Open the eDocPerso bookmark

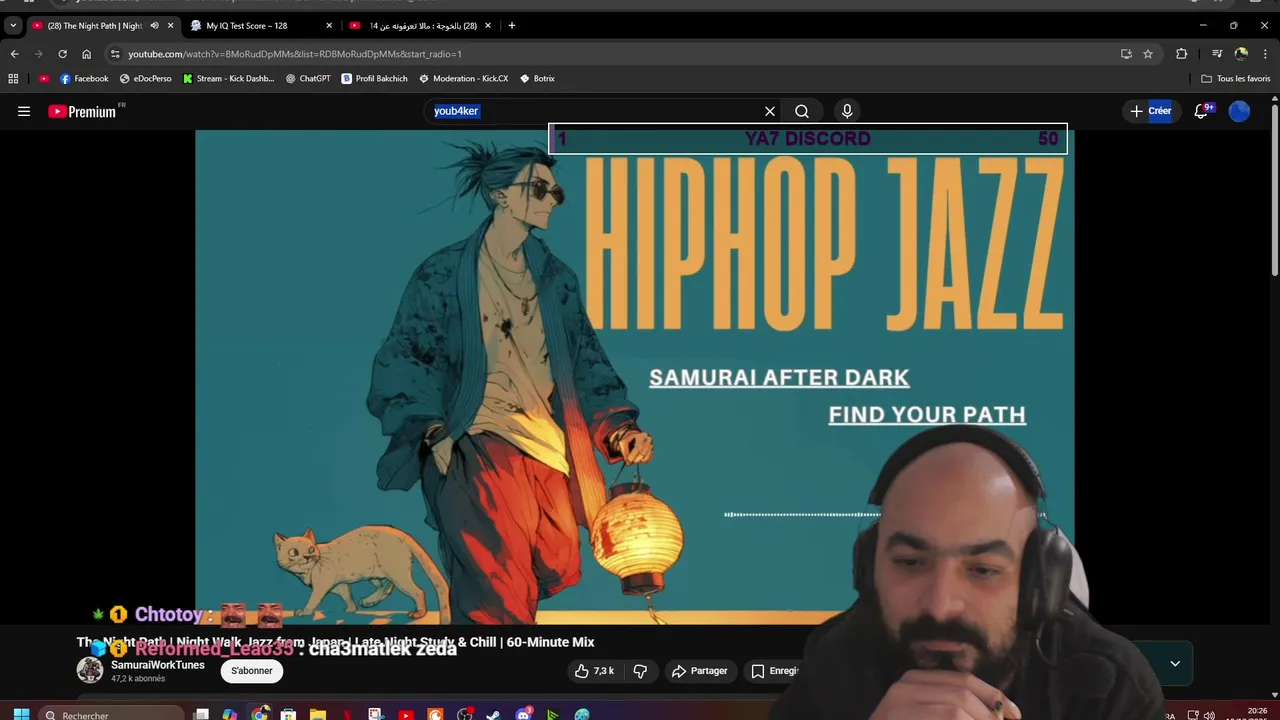pos(146,78)
